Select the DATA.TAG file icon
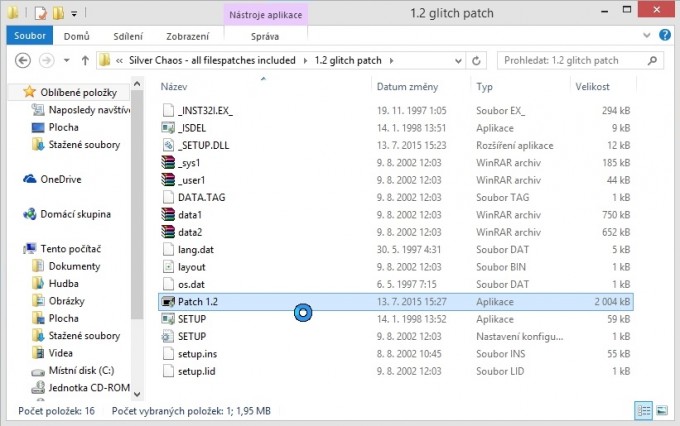Viewport: 680px width, 426px height. click(168, 197)
